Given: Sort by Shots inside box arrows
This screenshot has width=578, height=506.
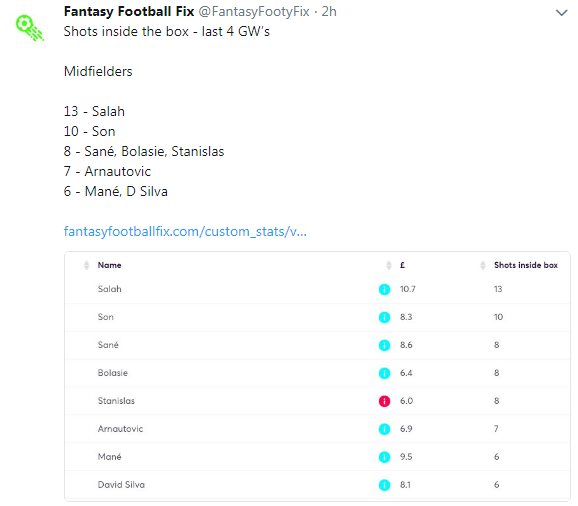Looking at the screenshot, I should (483, 265).
